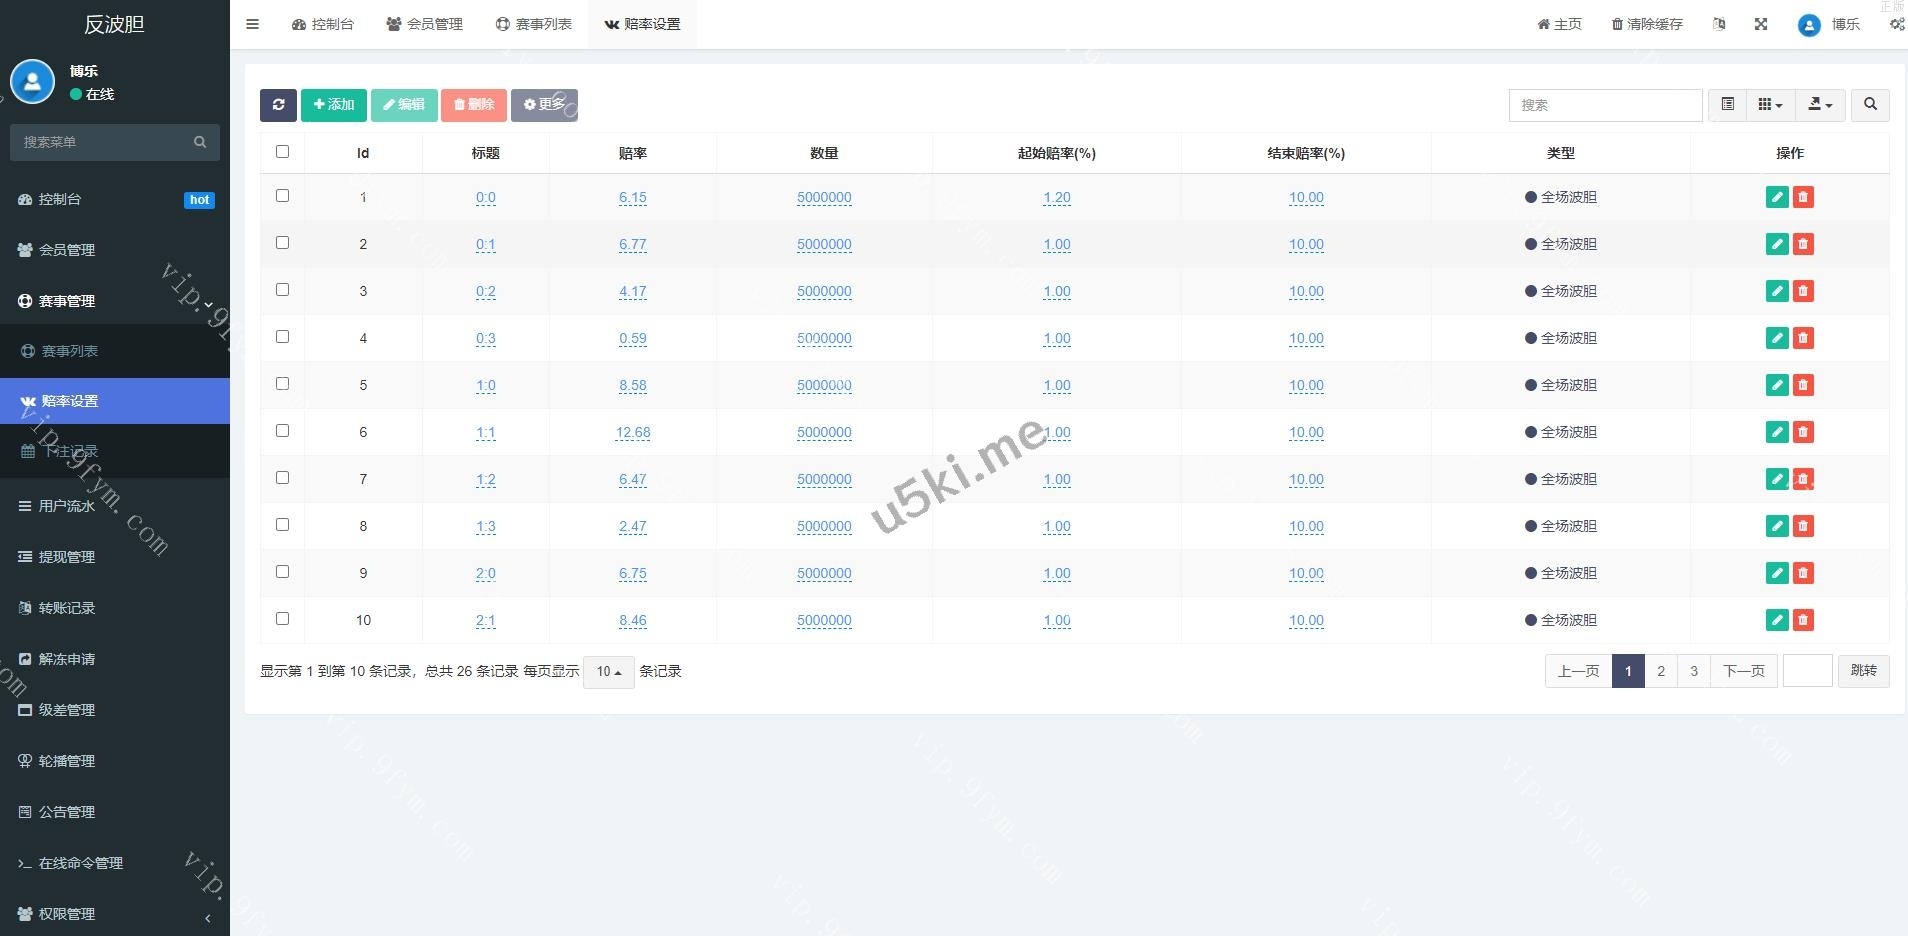Toggle the card view icon in toolbar
The image size is (1908, 936).
[x=1727, y=105]
